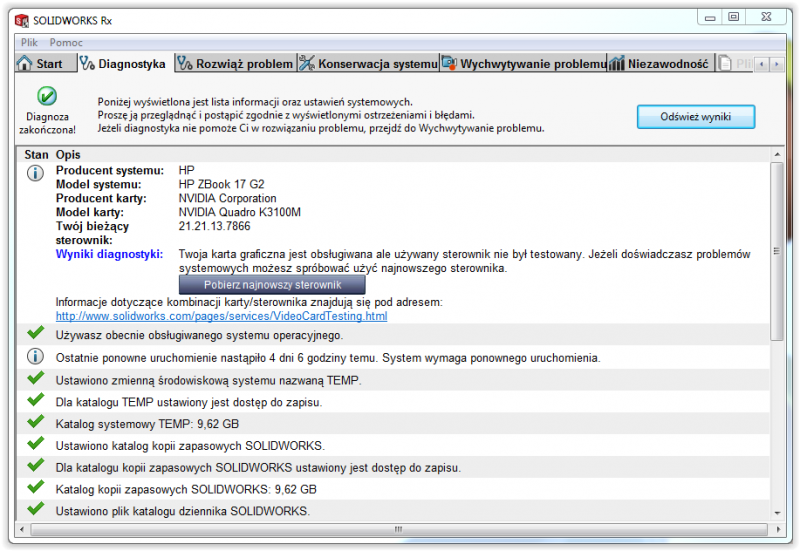The width and height of the screenshot is (800, 551).
Task: Click the Wyniki diagnostyki label
Action: click(109, 254)
